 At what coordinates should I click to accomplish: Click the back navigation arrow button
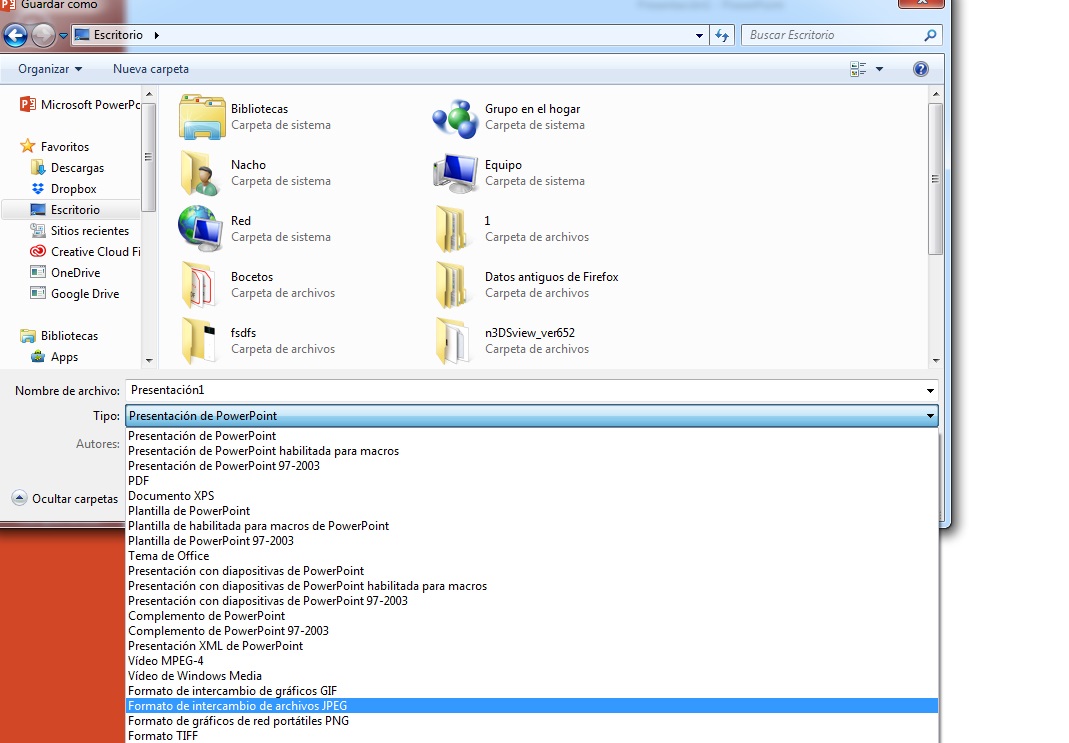click(x=15, y=36)
